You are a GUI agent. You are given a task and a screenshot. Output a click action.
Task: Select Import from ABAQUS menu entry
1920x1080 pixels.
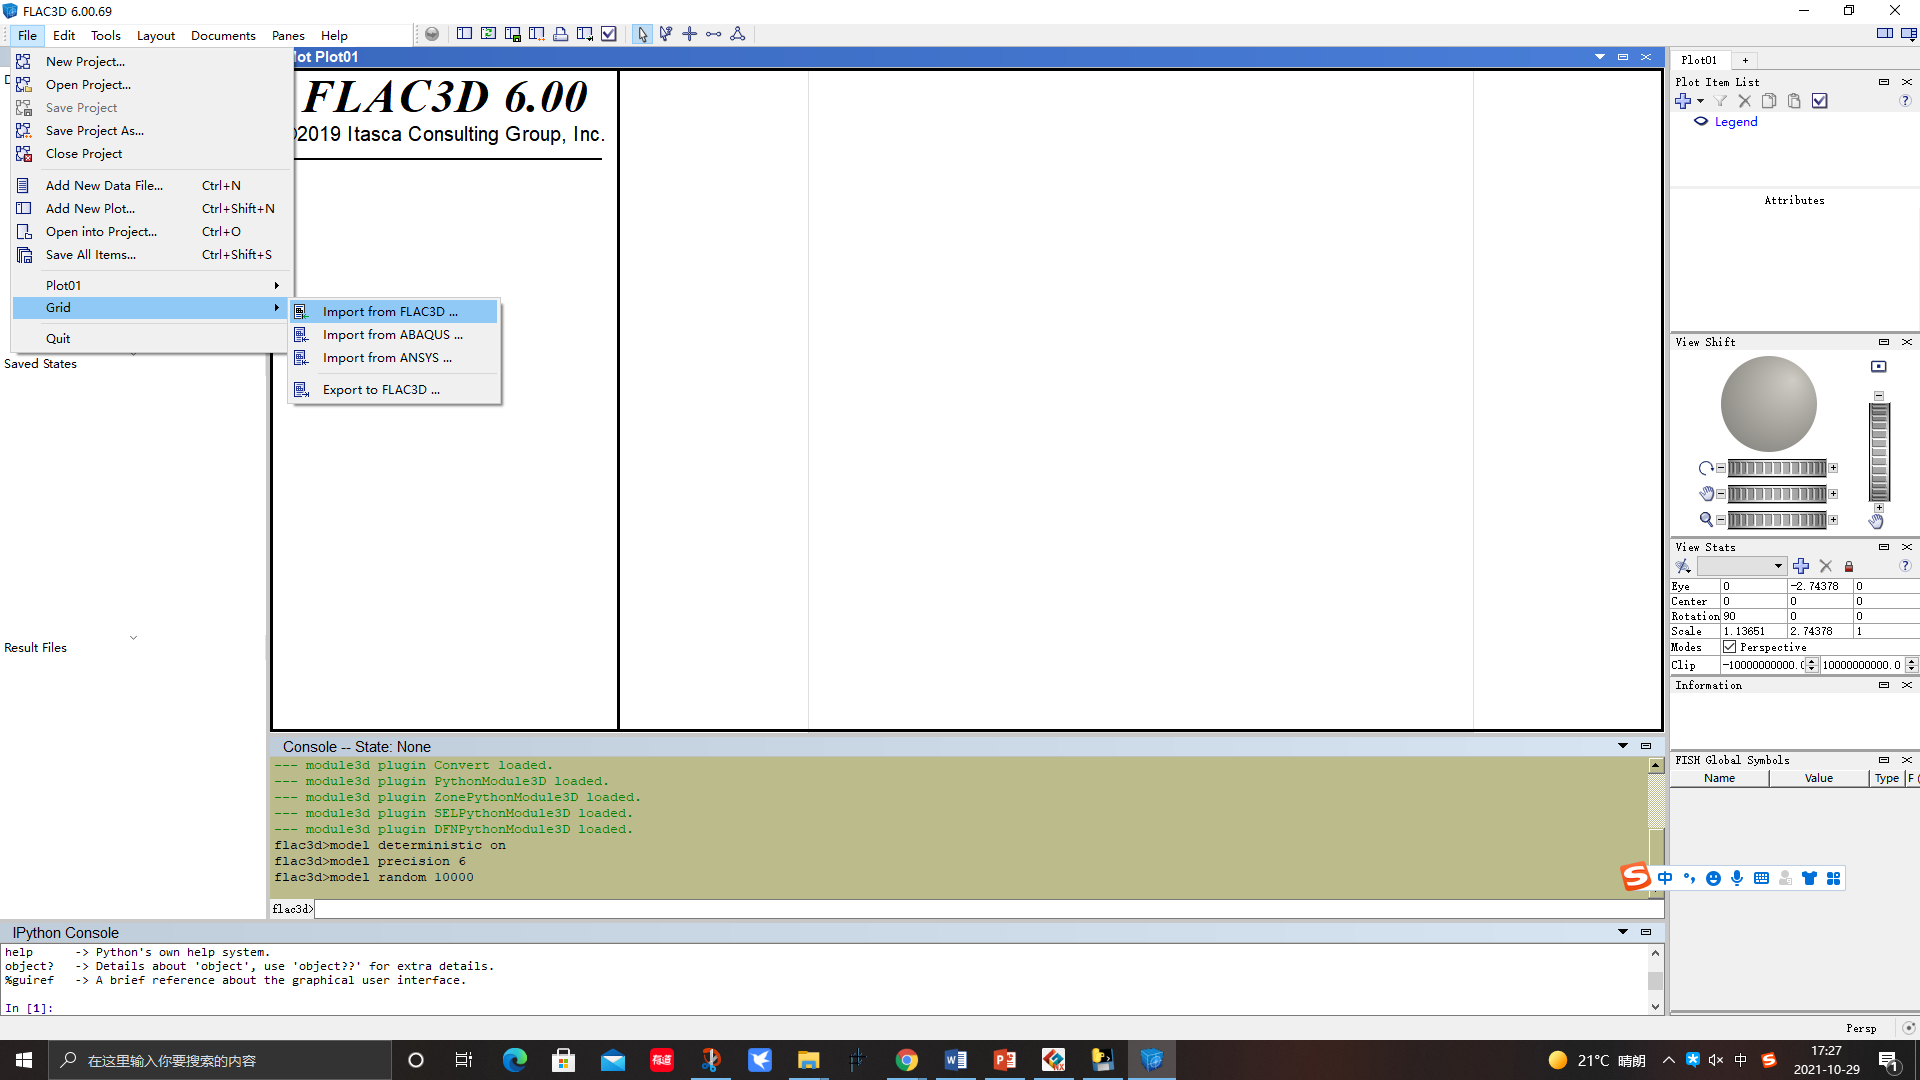pyautogui.click(x=392, y=335)
